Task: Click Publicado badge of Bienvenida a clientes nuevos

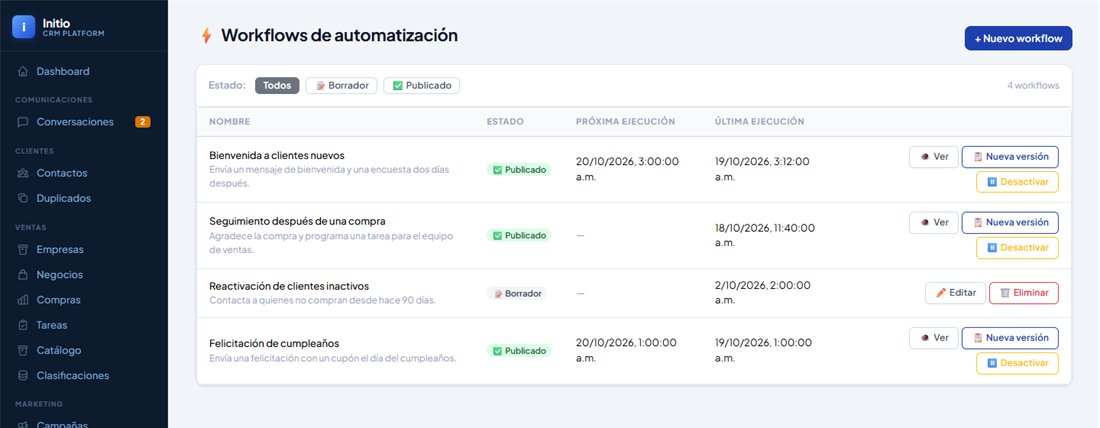Action: 519,170
